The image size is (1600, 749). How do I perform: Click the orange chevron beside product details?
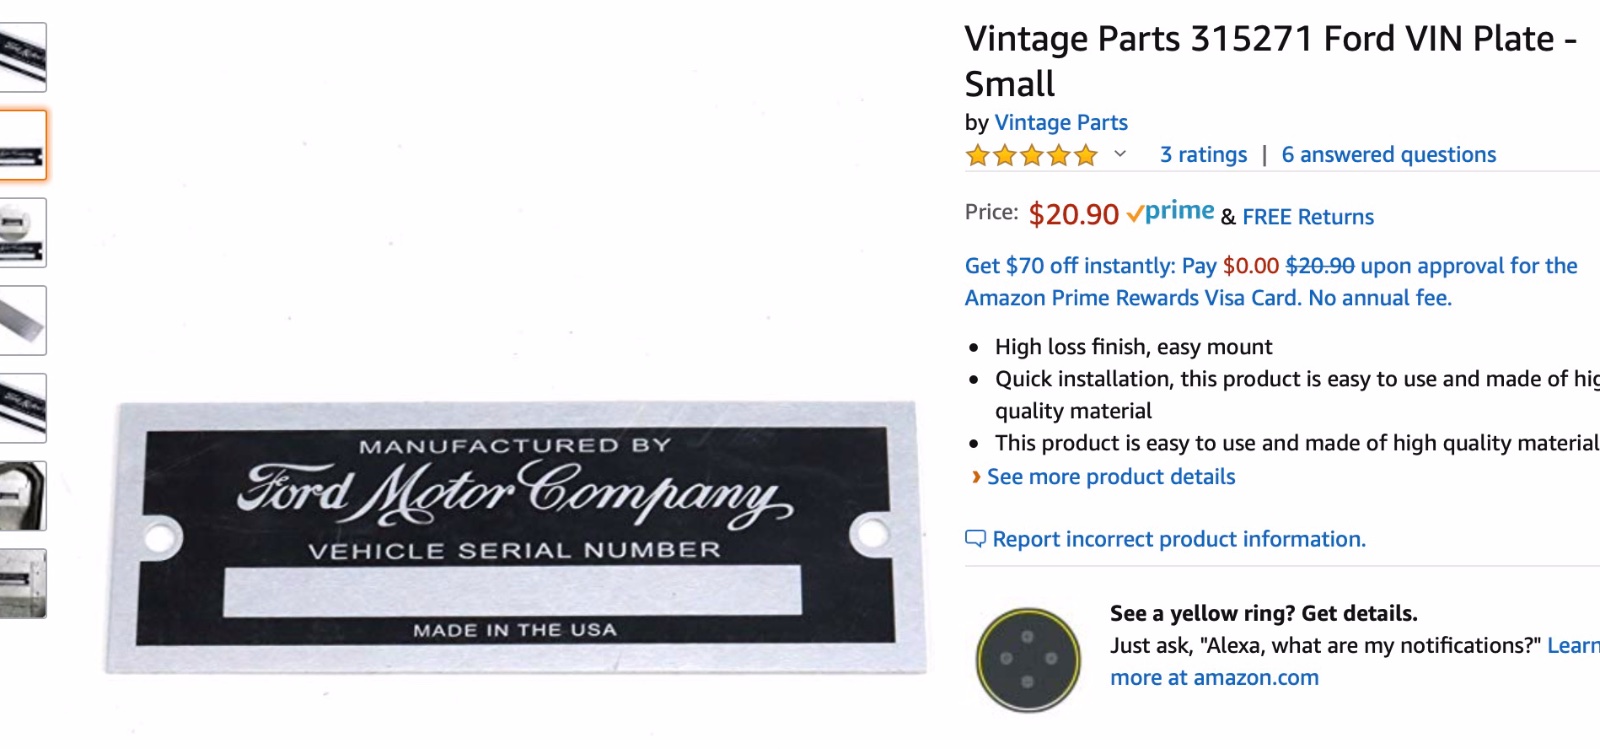(976, 477)
